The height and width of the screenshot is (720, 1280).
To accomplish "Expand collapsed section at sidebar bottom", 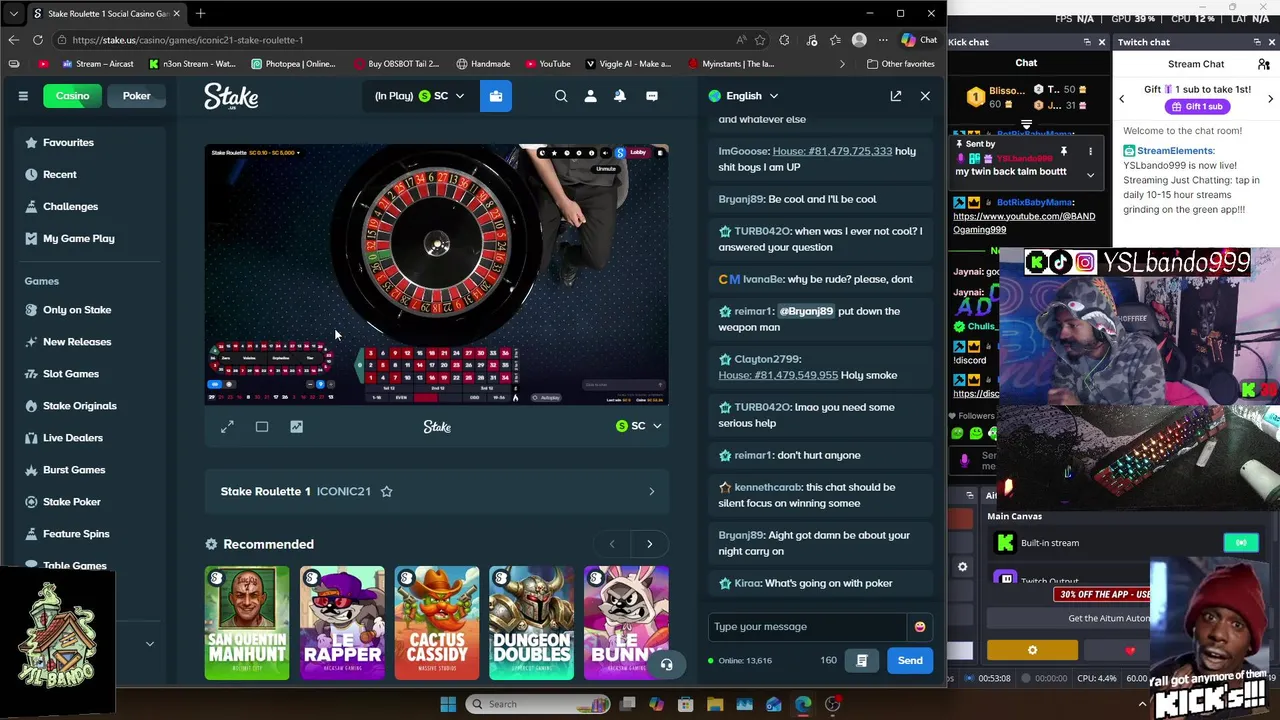I will [x=150, y=644].
